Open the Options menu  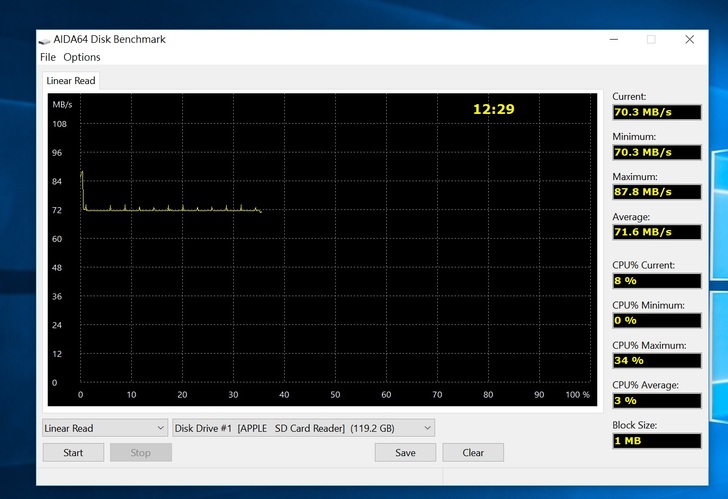(x=82, y=57)
